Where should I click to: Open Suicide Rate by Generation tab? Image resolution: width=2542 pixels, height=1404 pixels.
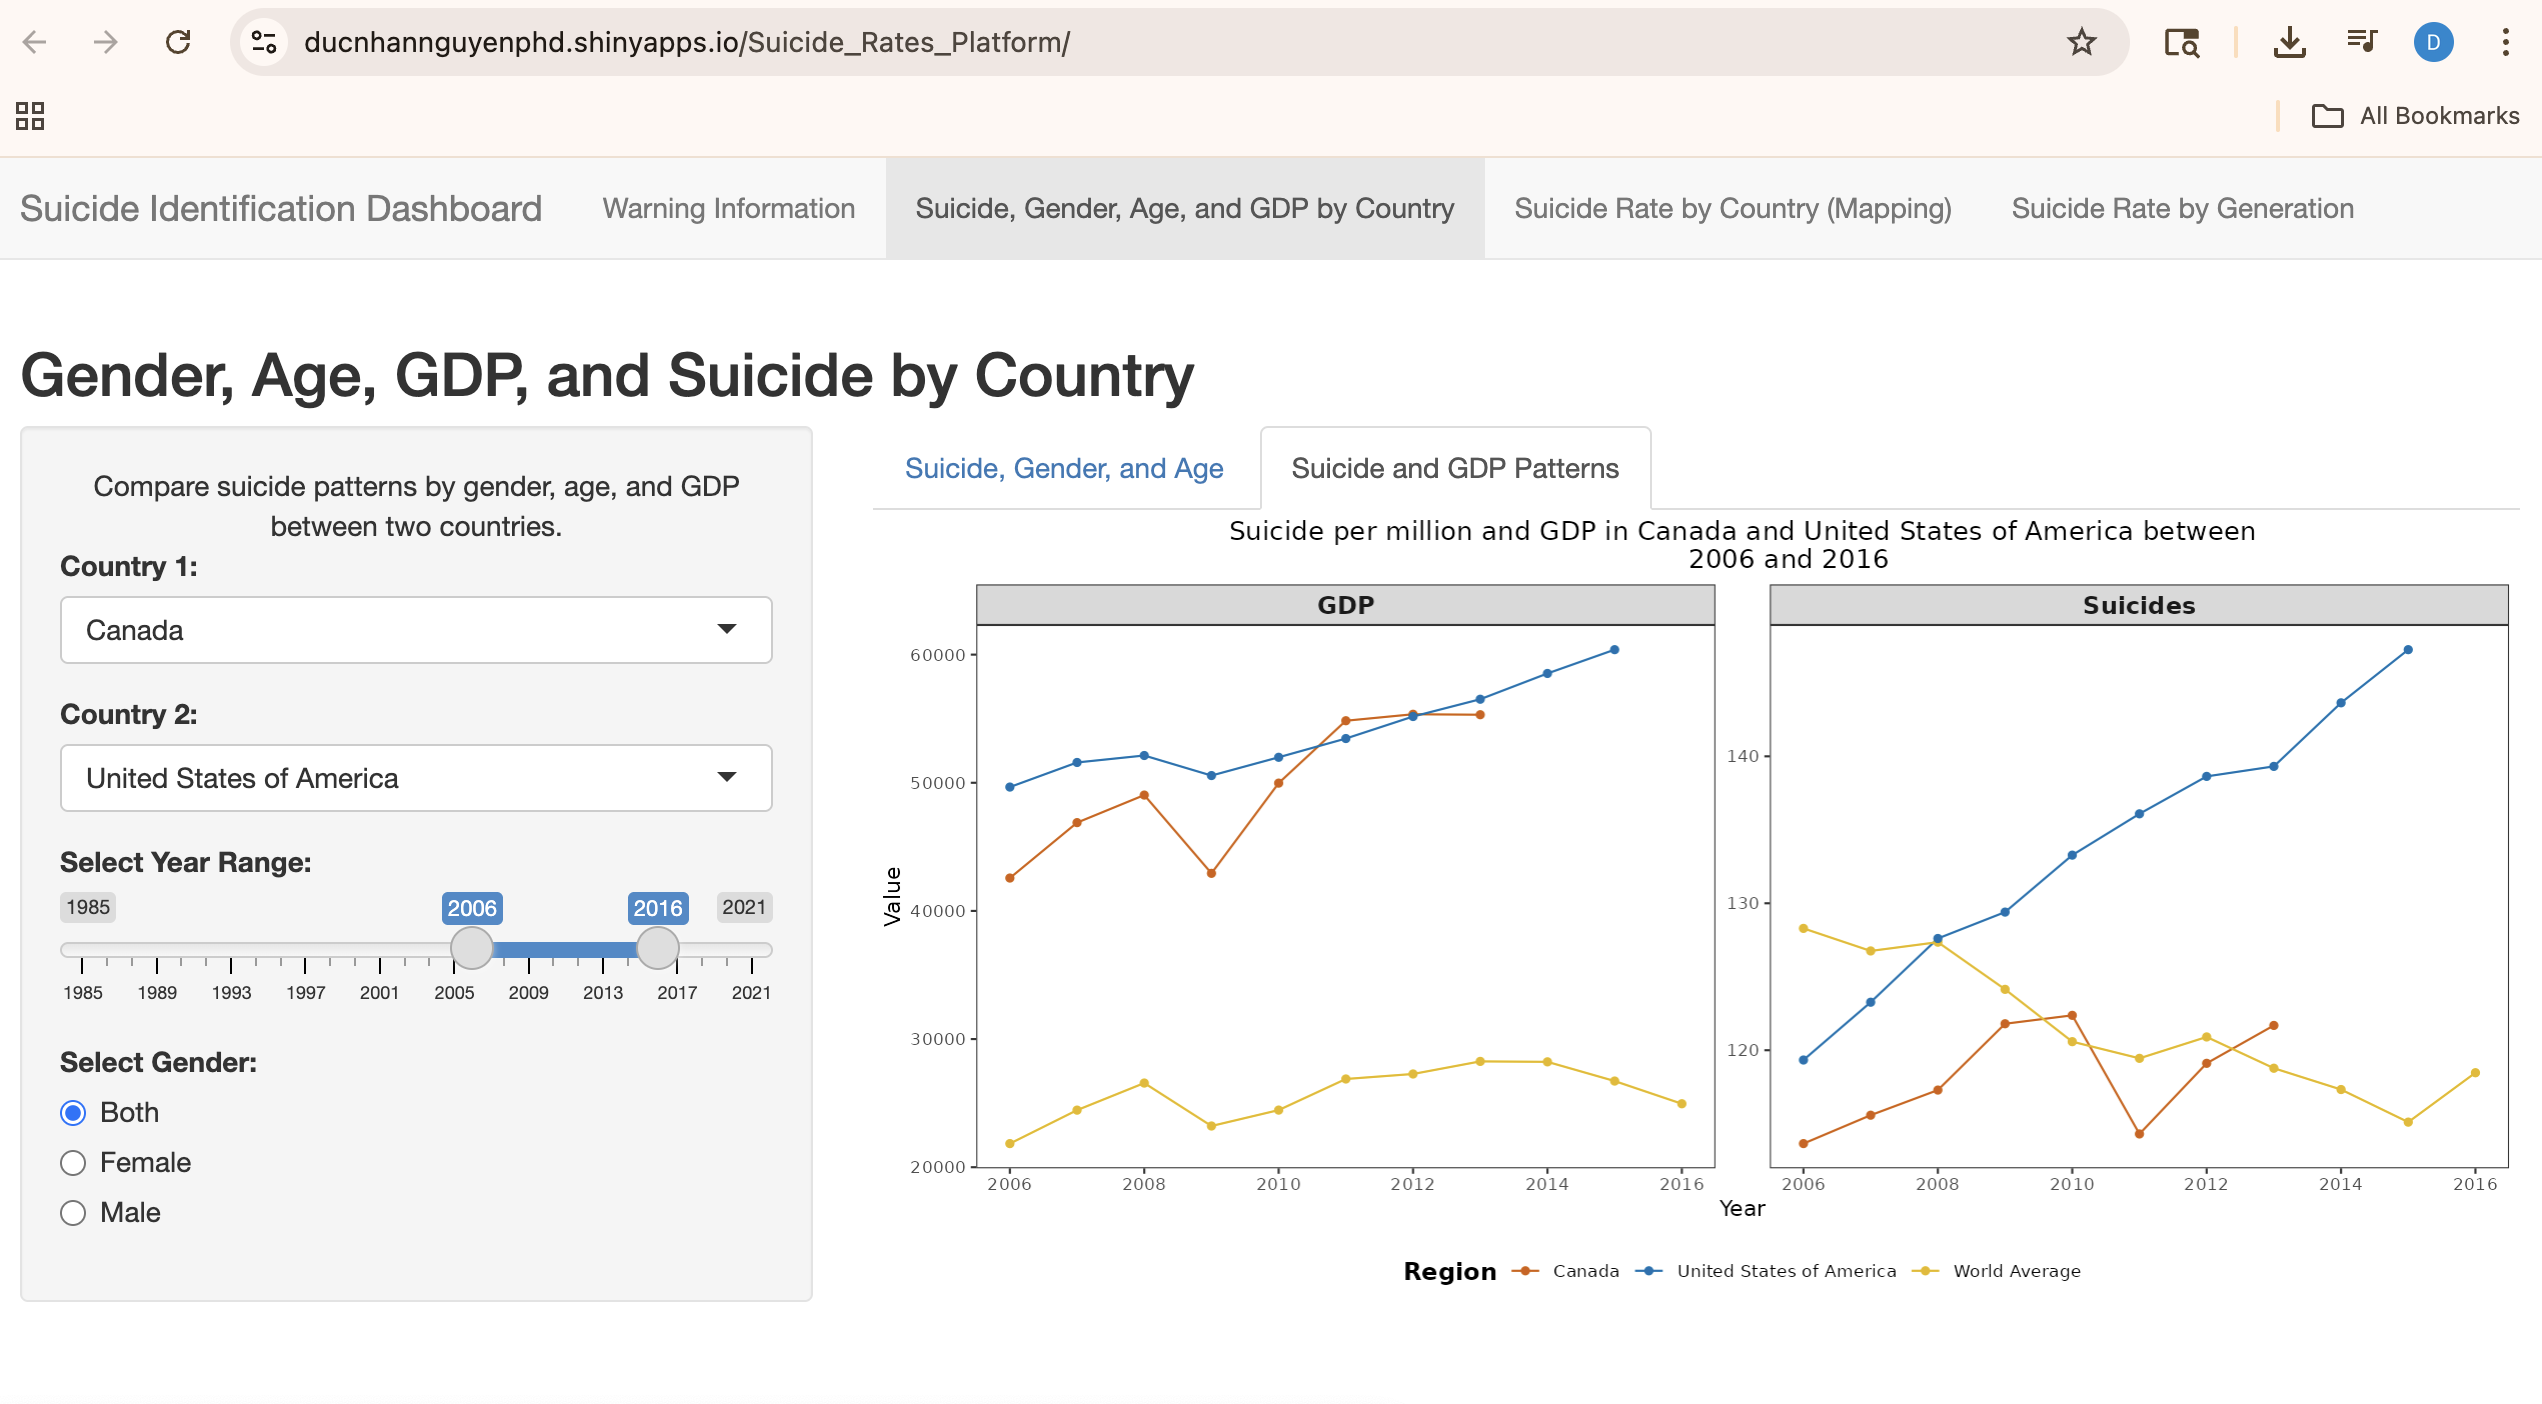(2183, 208)
